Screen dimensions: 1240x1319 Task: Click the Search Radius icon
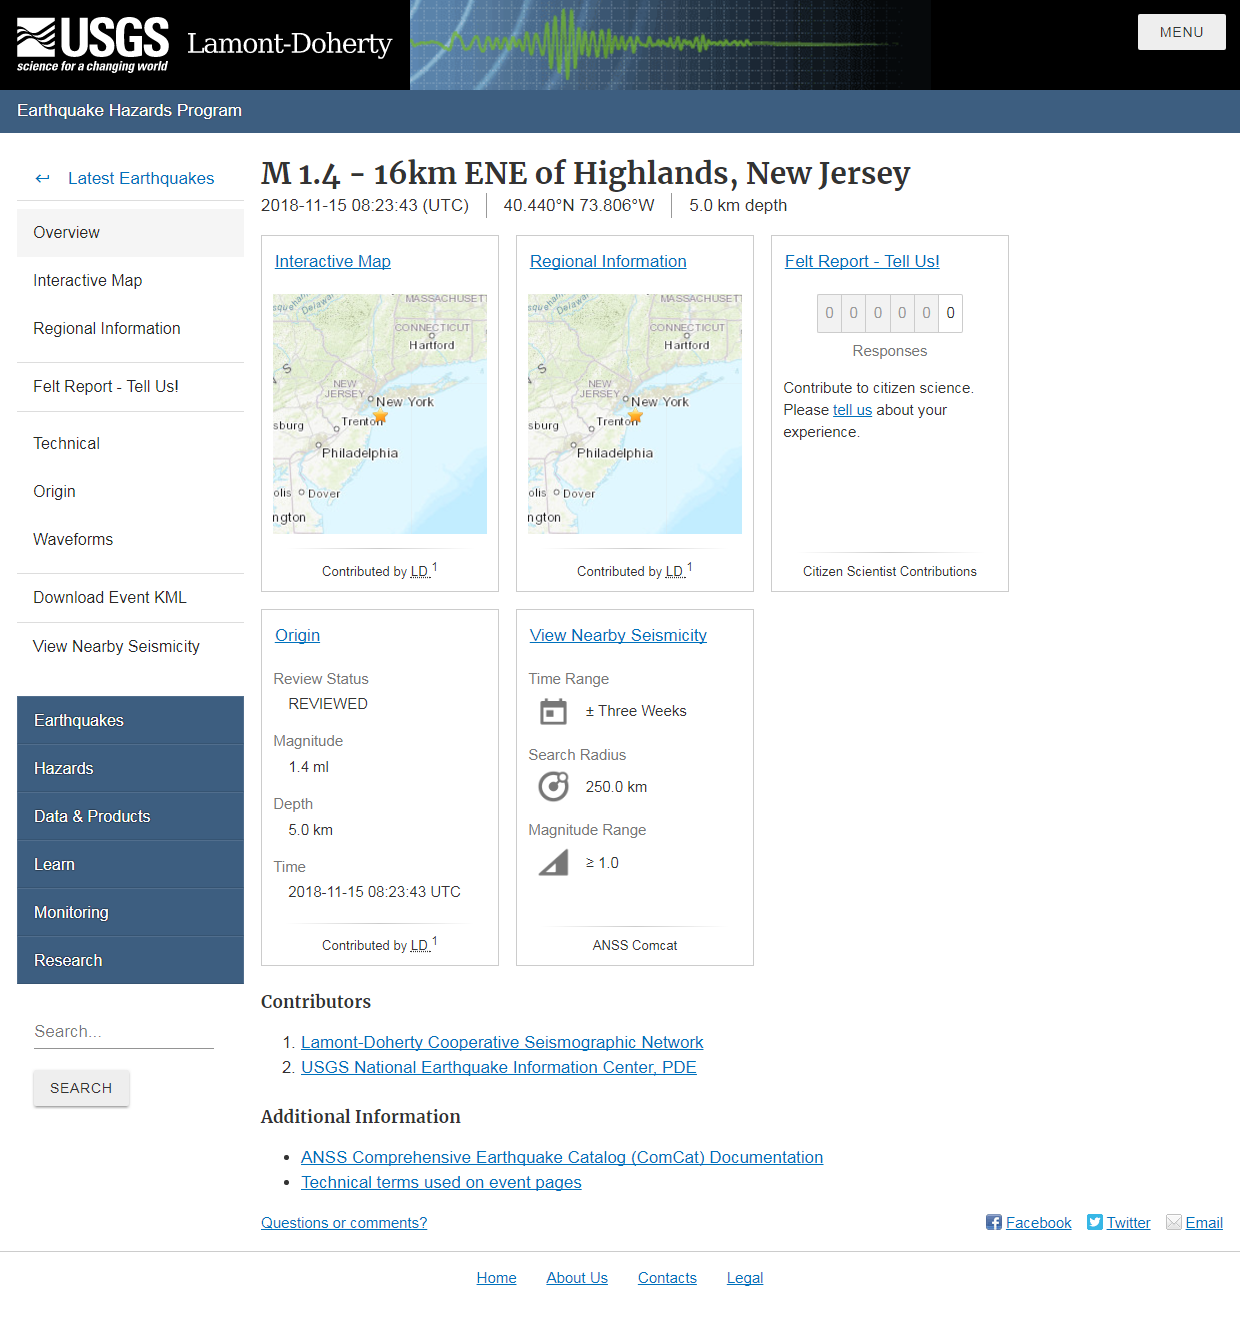(553, 786)
